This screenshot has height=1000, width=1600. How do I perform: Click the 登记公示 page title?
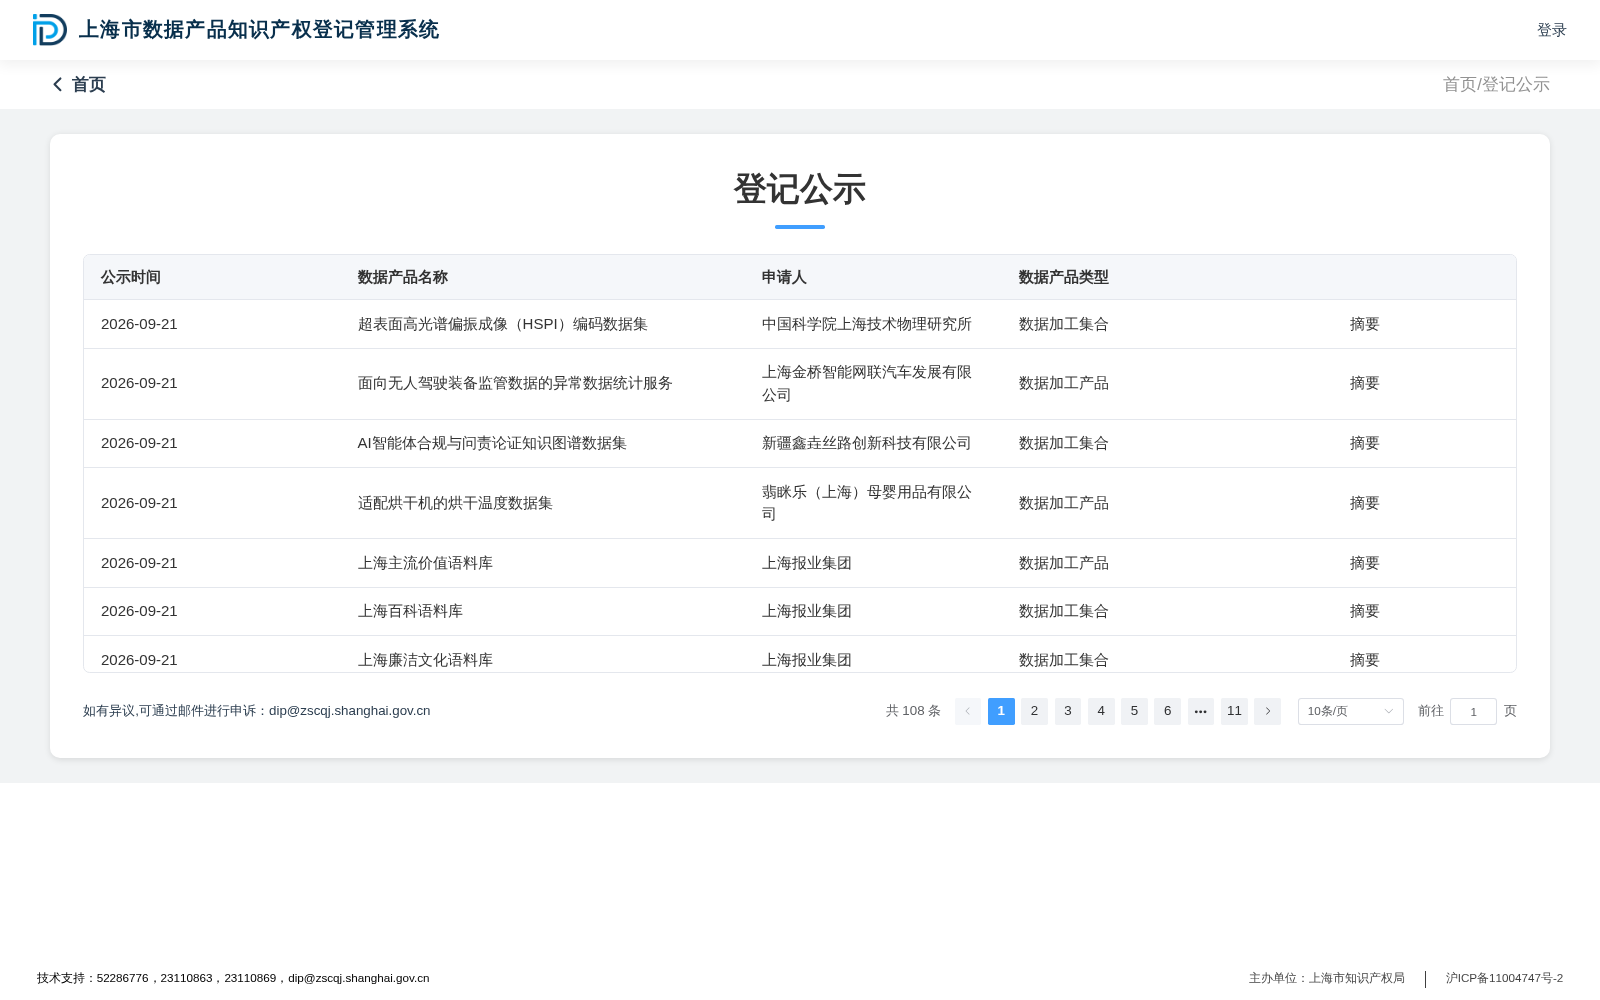click(800, 189)
